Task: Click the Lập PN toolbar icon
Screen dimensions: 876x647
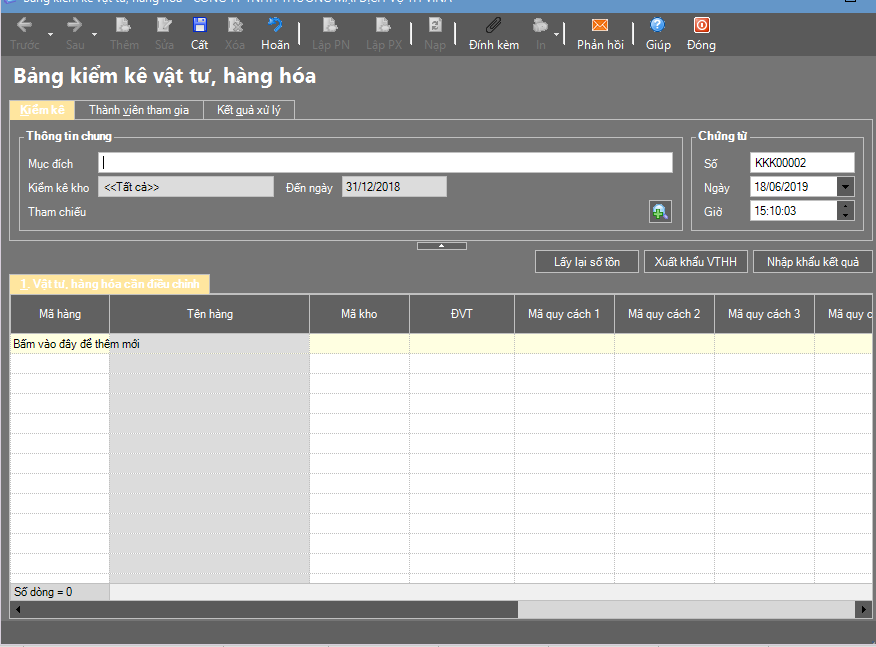Action: pyautogui.click(x=330, y=26)
